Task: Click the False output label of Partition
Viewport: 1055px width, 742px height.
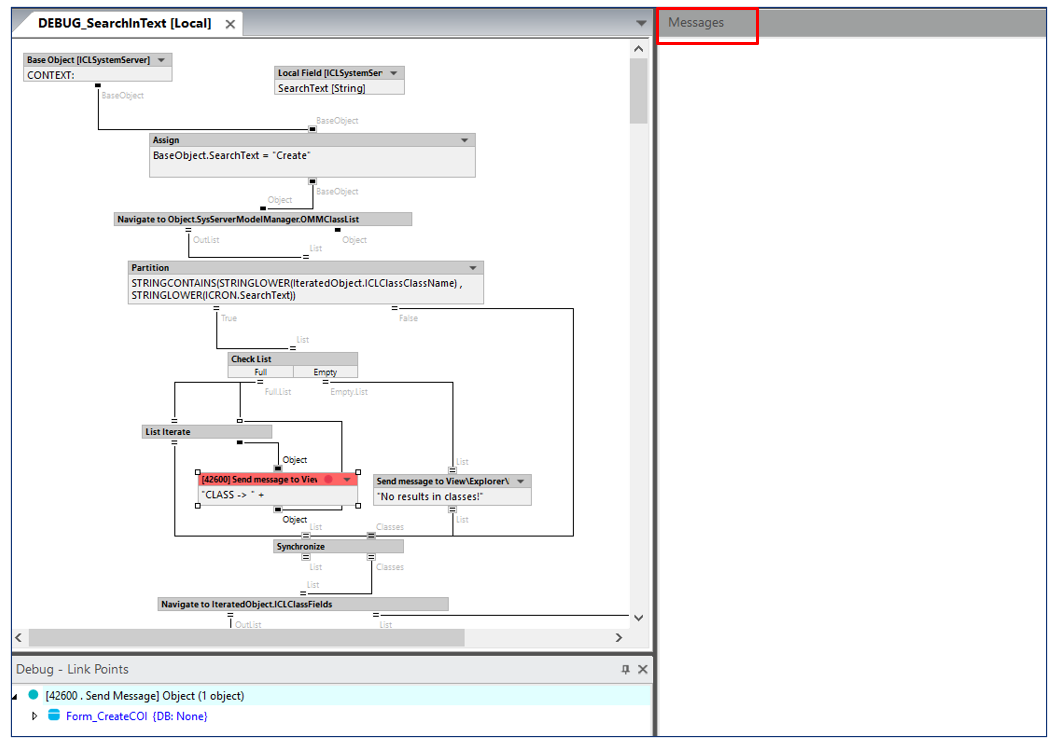Action: pyautogui.click(x=408, y=318)
